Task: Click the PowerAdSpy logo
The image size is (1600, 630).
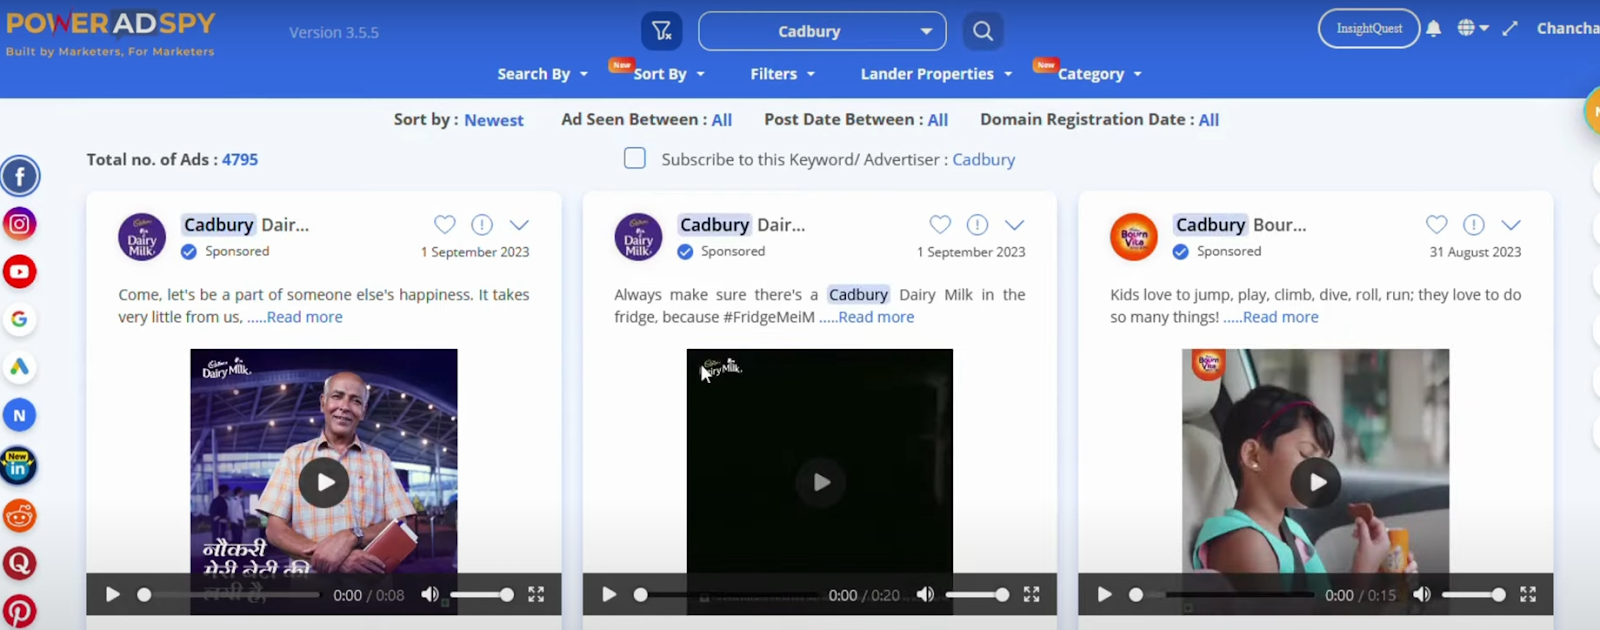Action: tap(111, 33)
